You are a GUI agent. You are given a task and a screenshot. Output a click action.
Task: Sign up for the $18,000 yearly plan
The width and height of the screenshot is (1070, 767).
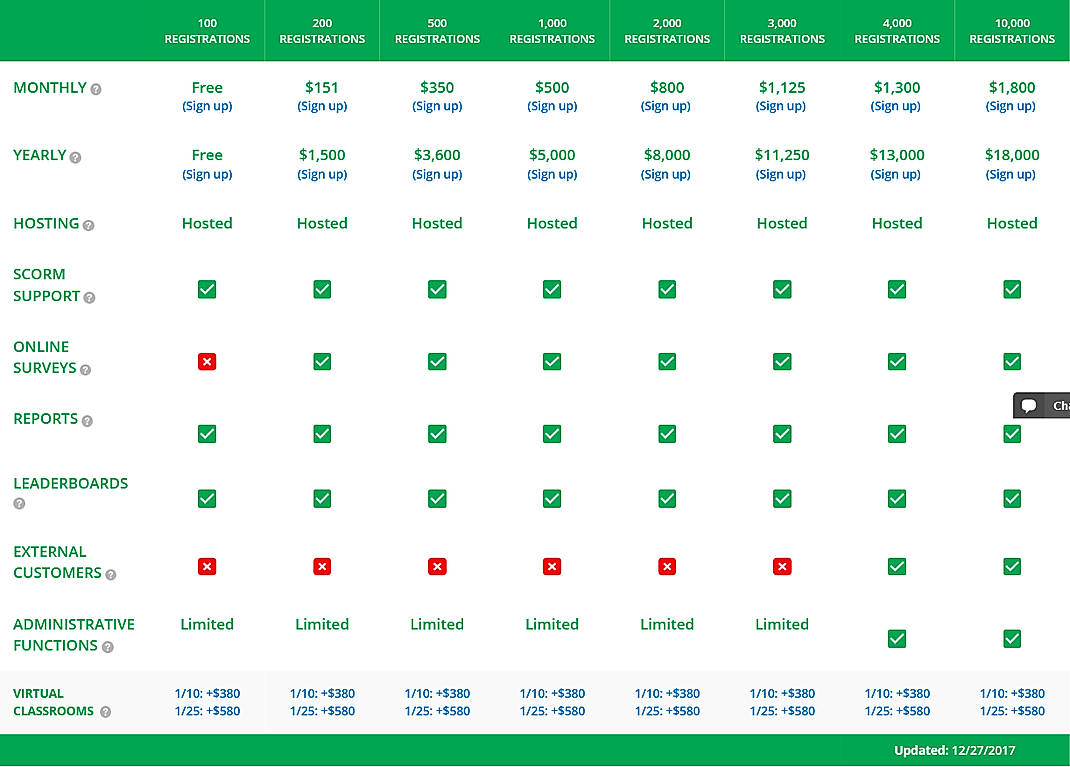pos(1012,173)
